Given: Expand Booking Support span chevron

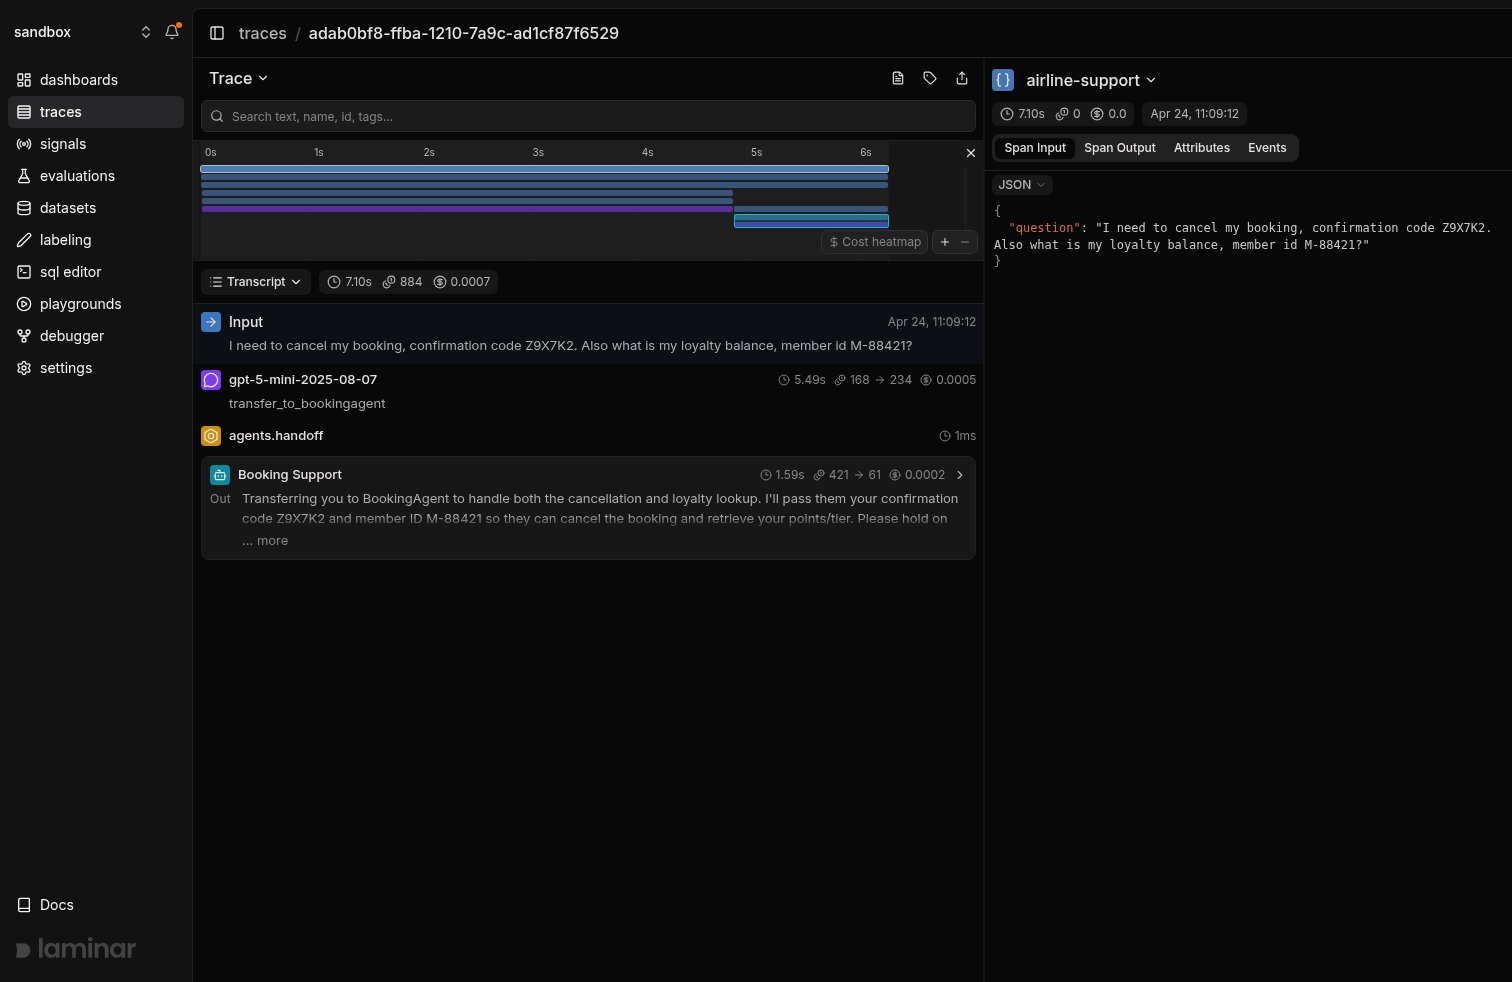Looking at the screenshot, I should tap(960, 475).
